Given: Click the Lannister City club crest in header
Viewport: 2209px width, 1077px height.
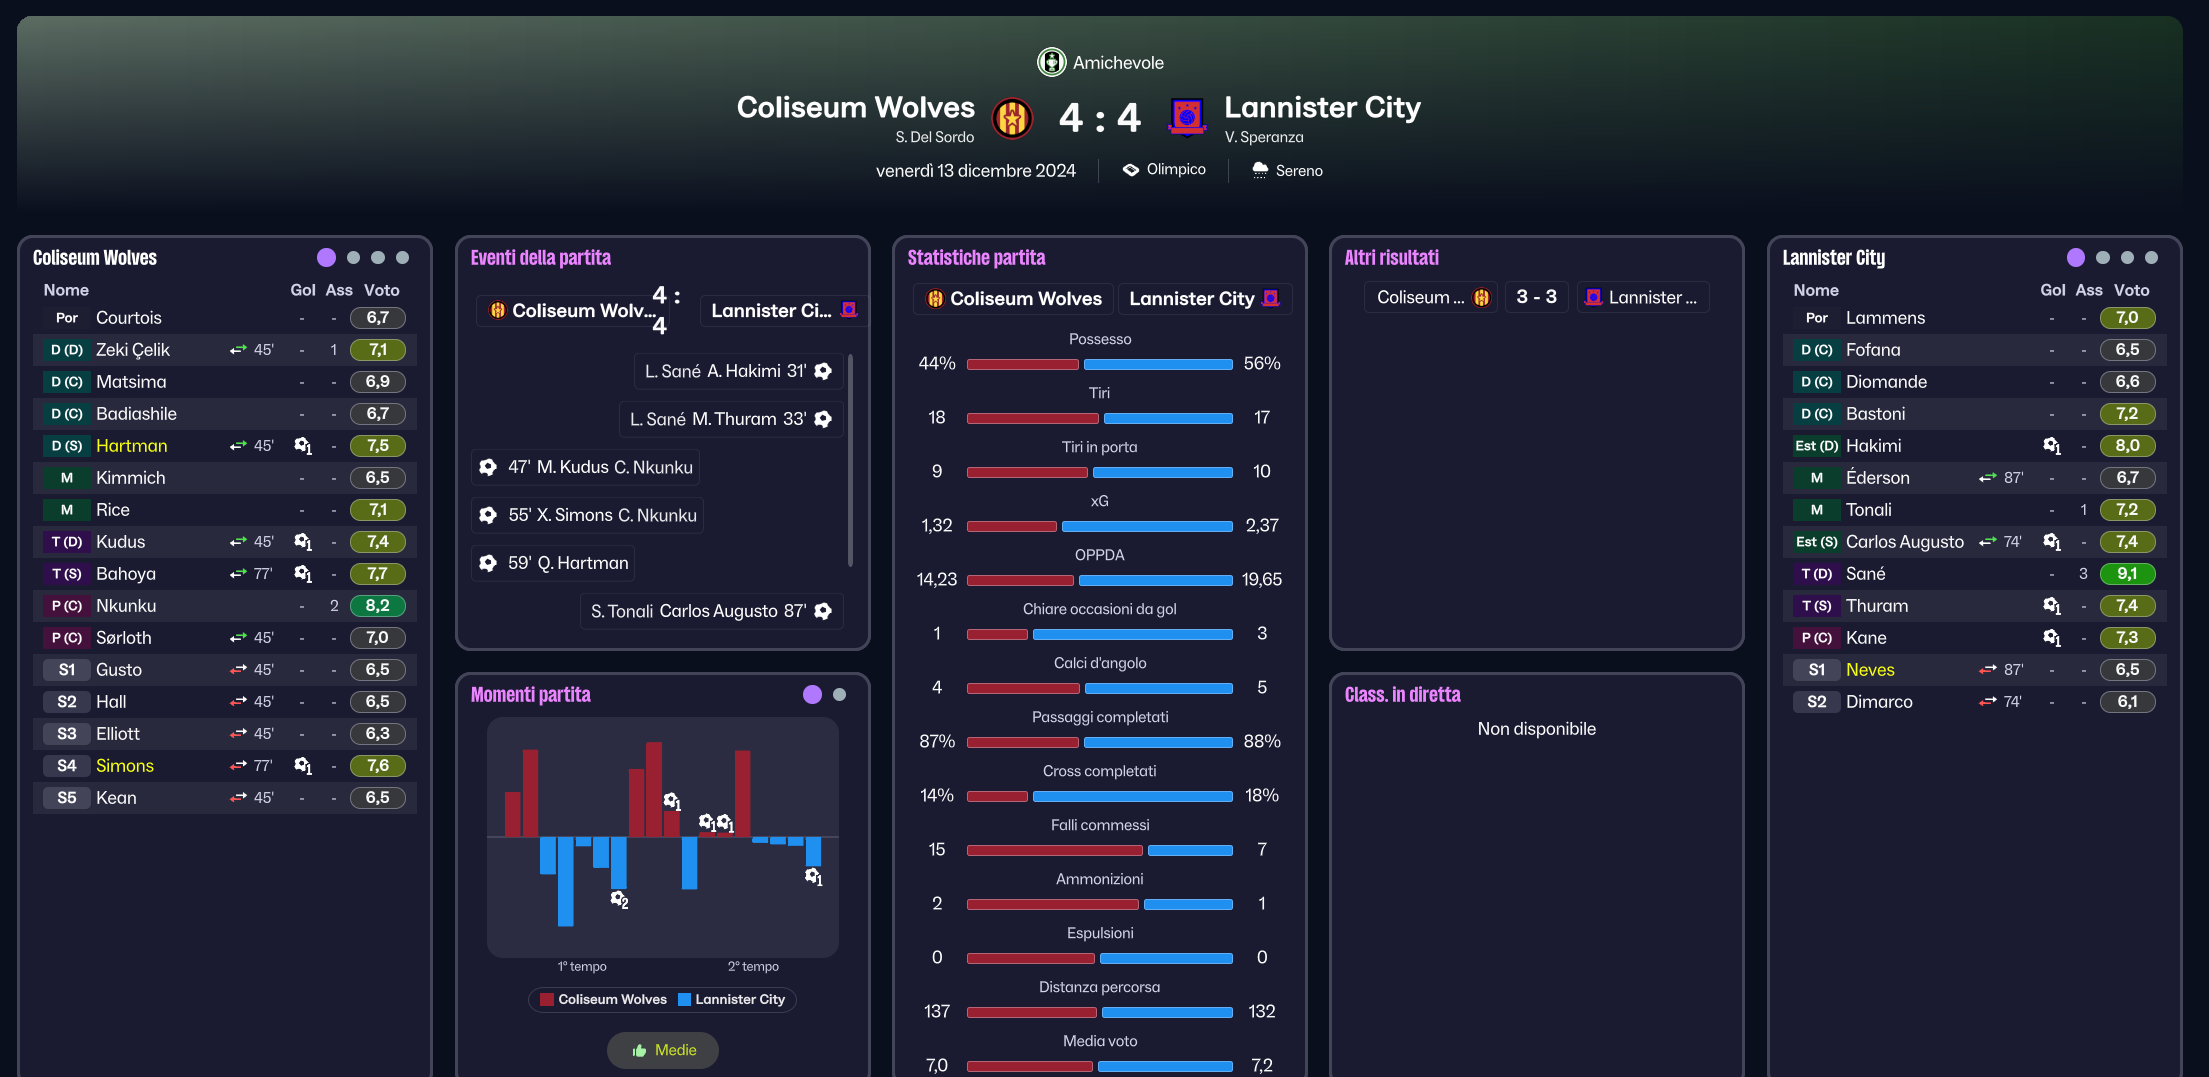Looking at the screenshot, I should tap(1187, 117).
